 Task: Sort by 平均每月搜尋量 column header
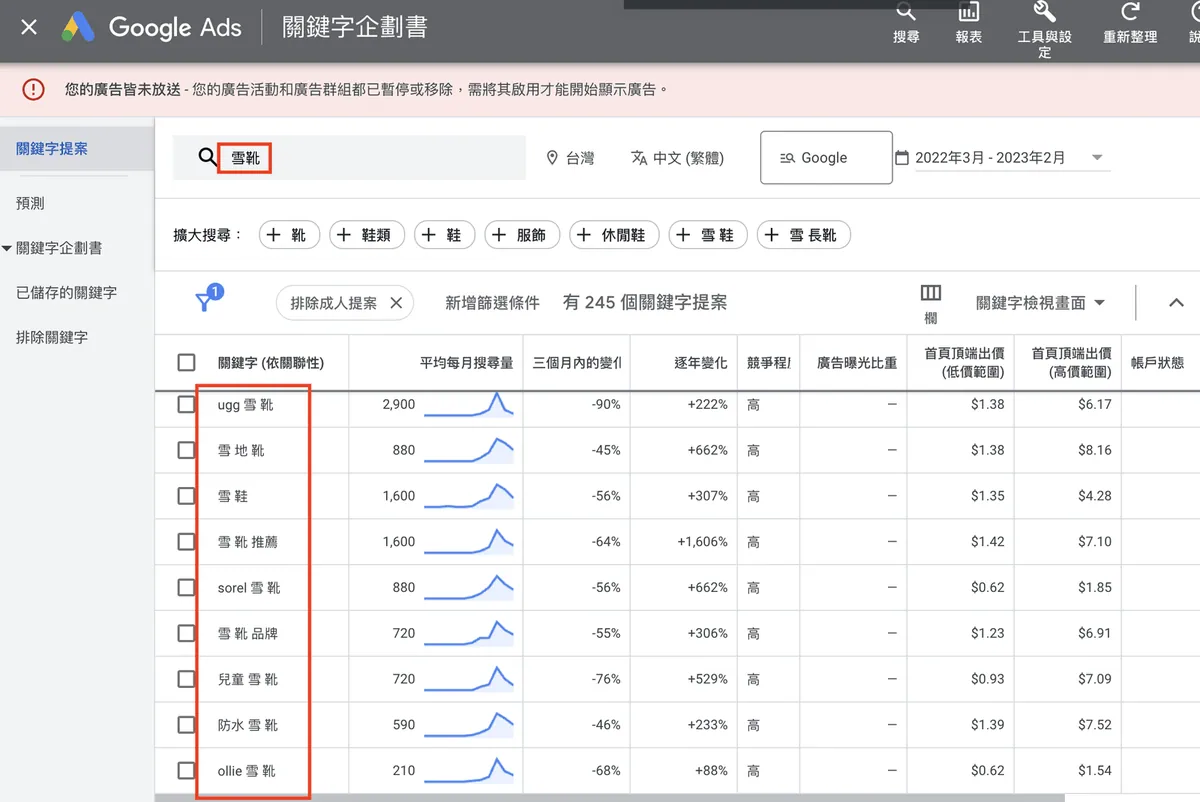[x=466, y=363]
